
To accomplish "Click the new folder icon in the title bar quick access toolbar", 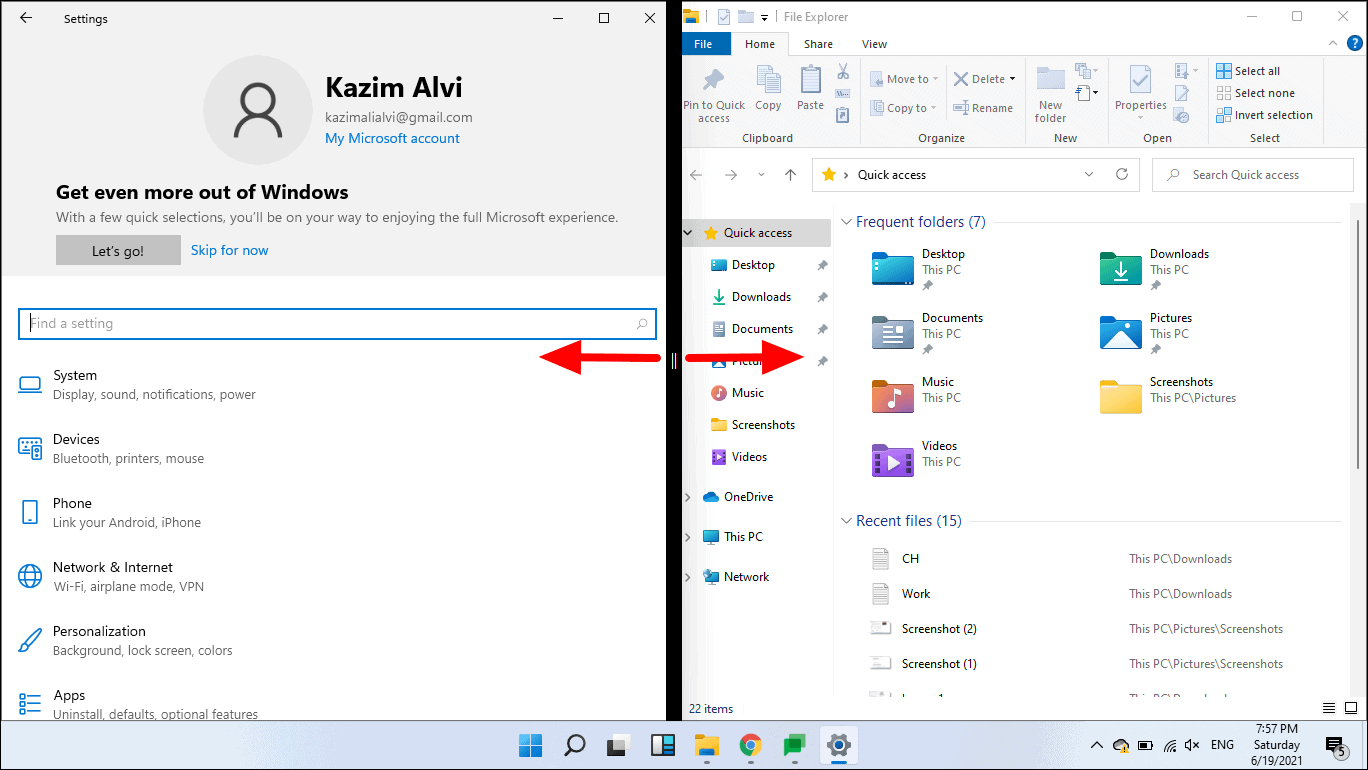I will pyautogui.click(x=745, y=17).
